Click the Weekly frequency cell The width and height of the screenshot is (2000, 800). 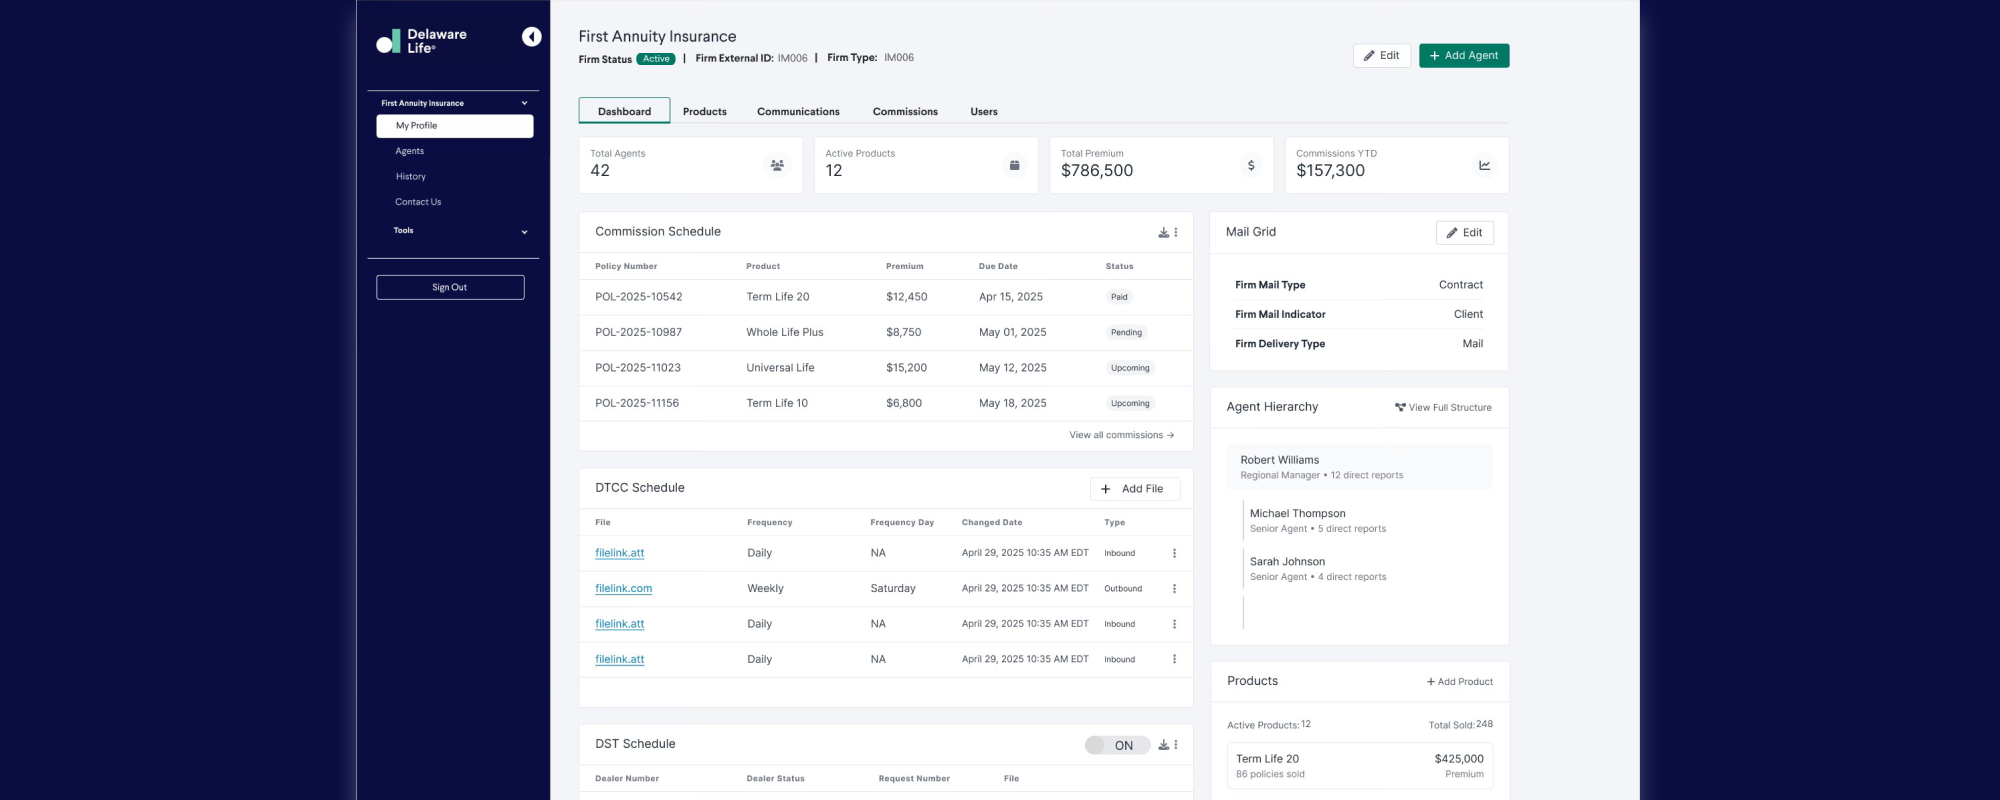point(765,589)
